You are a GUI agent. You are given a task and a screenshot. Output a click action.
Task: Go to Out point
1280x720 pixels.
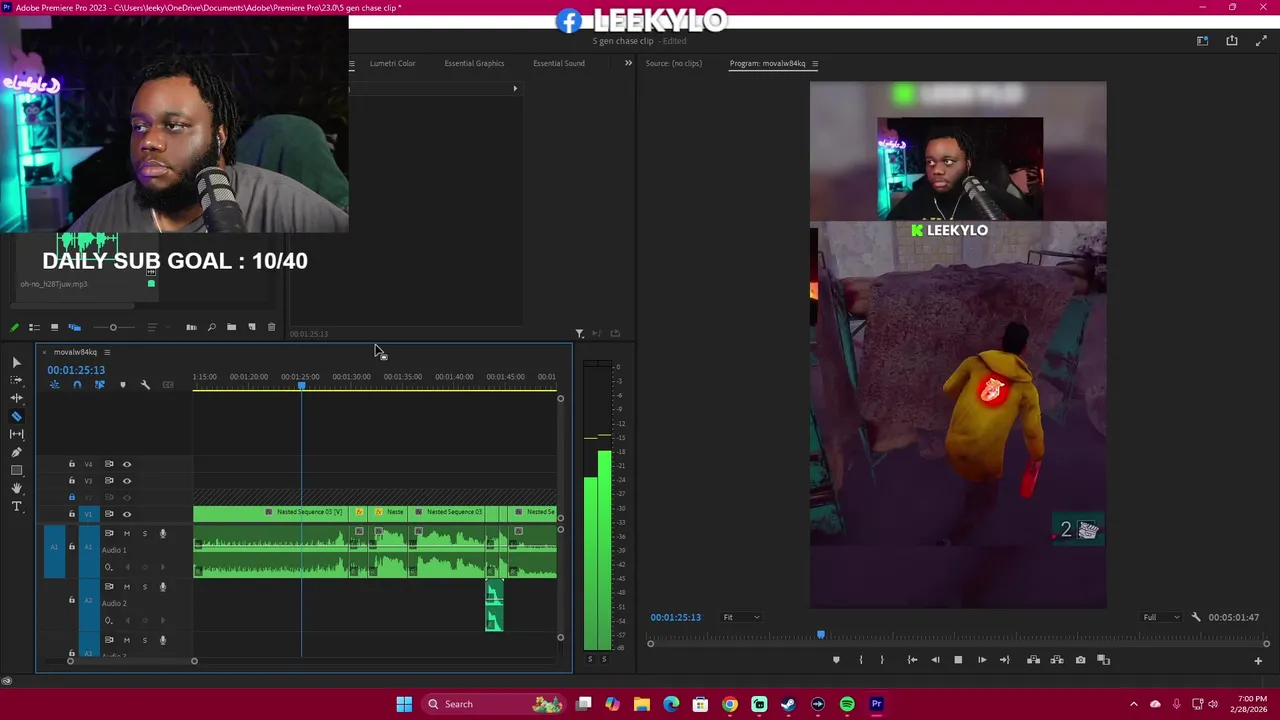tap(1005, 660)
